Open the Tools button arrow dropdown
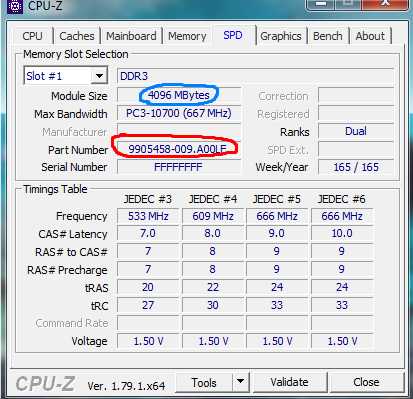 (x=240, y=382)
